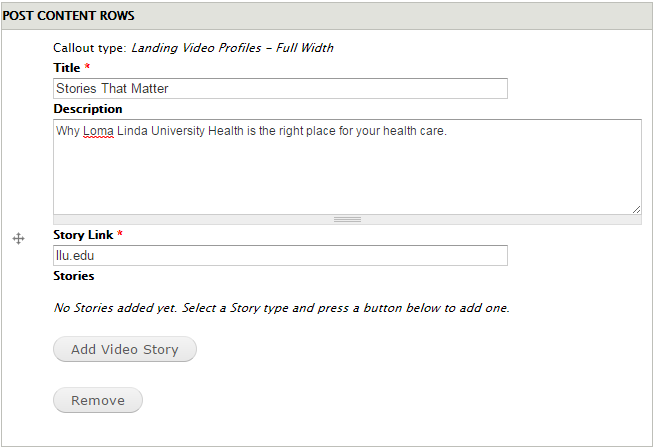Click the Stories section heading
Viewport: 654px width, 447px height.
(74, 276)
